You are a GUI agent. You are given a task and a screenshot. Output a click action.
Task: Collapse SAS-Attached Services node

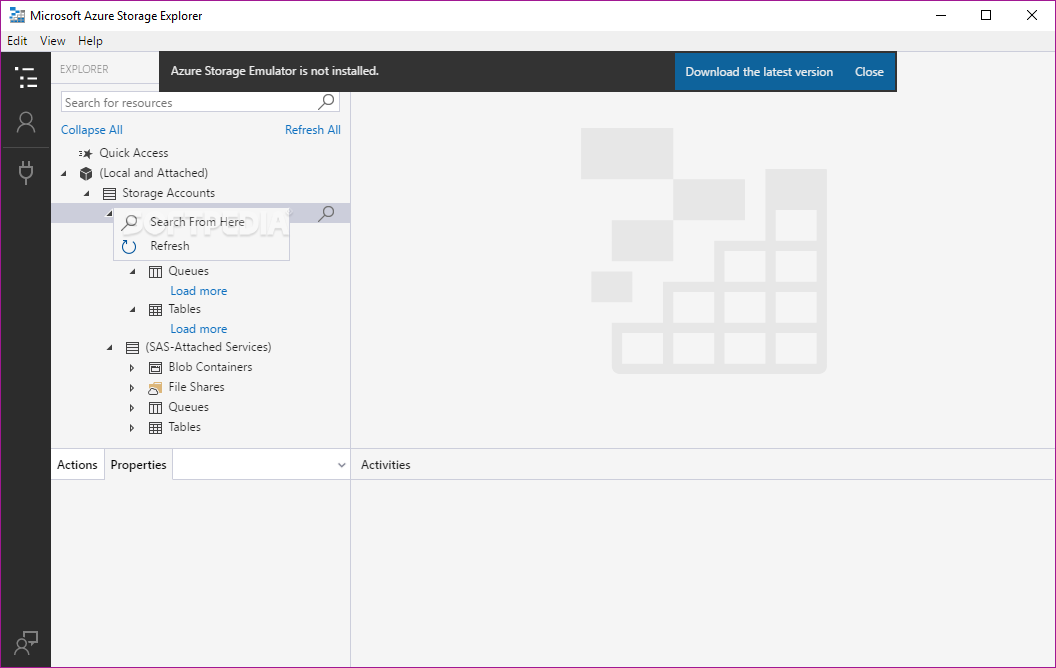pos(110,348)
